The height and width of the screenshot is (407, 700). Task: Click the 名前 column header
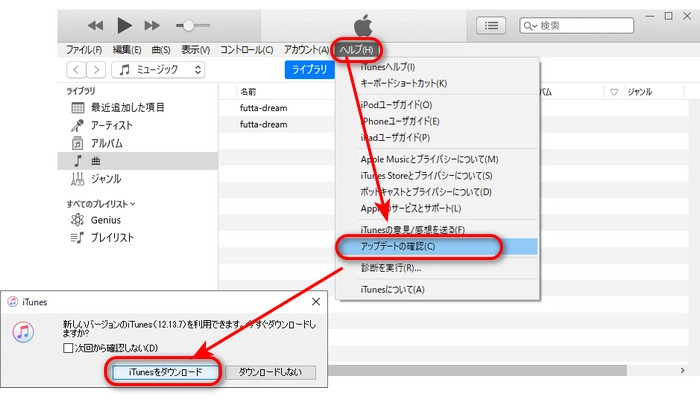(x=248, y=91)
